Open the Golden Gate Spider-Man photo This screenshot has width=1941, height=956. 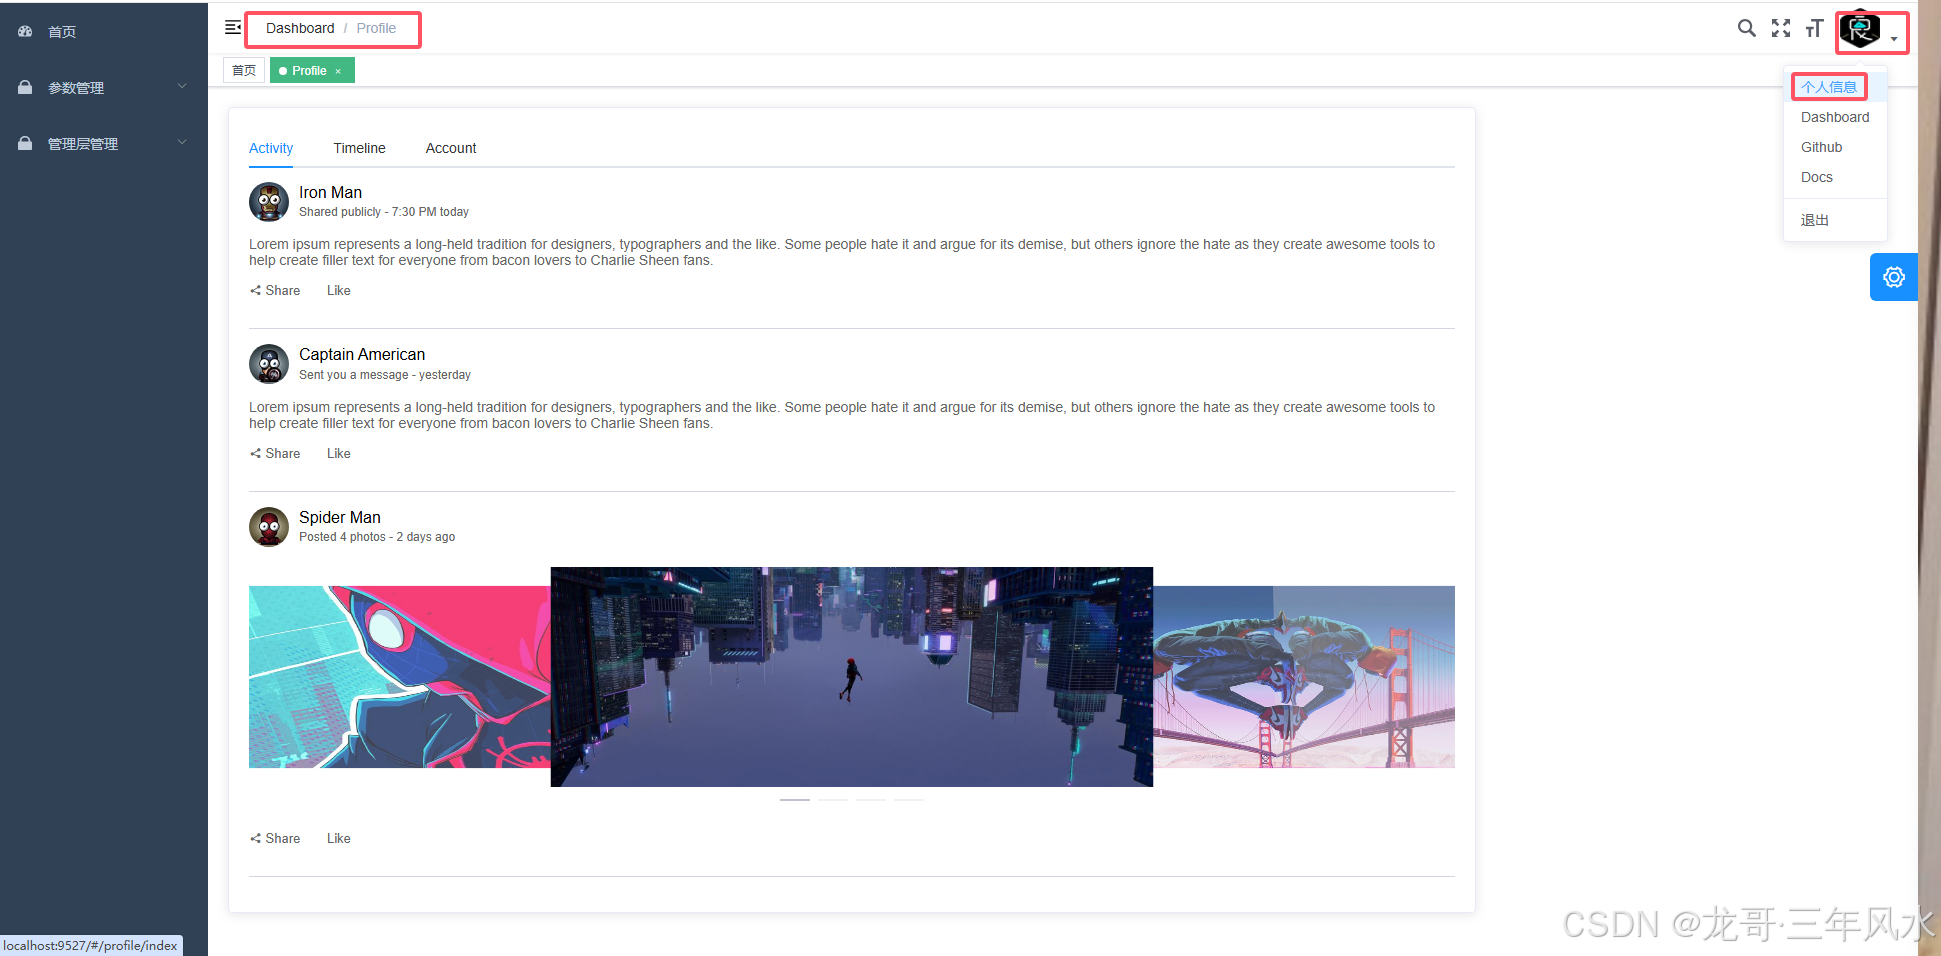[x=1304, y=677]
